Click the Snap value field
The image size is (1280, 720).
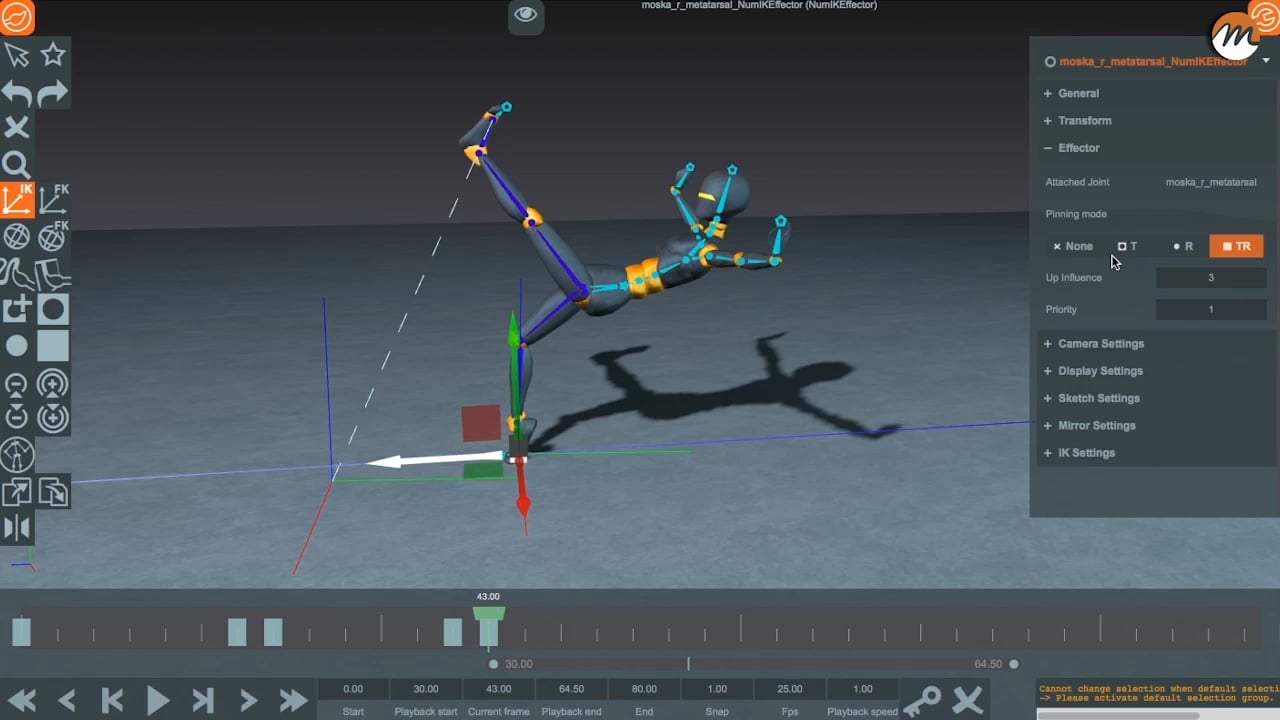pos(717,689)
